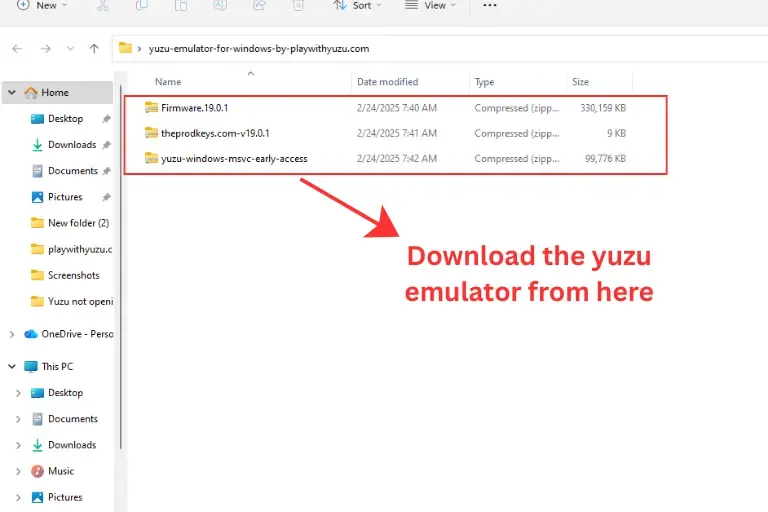Open Documents under This PC
Viewport: 768px width, 512px height.
click(x=72, y=418)
